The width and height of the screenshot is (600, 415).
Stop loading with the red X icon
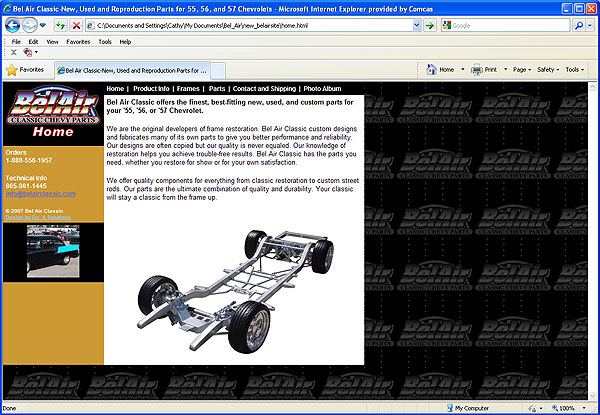click(77, 26)
